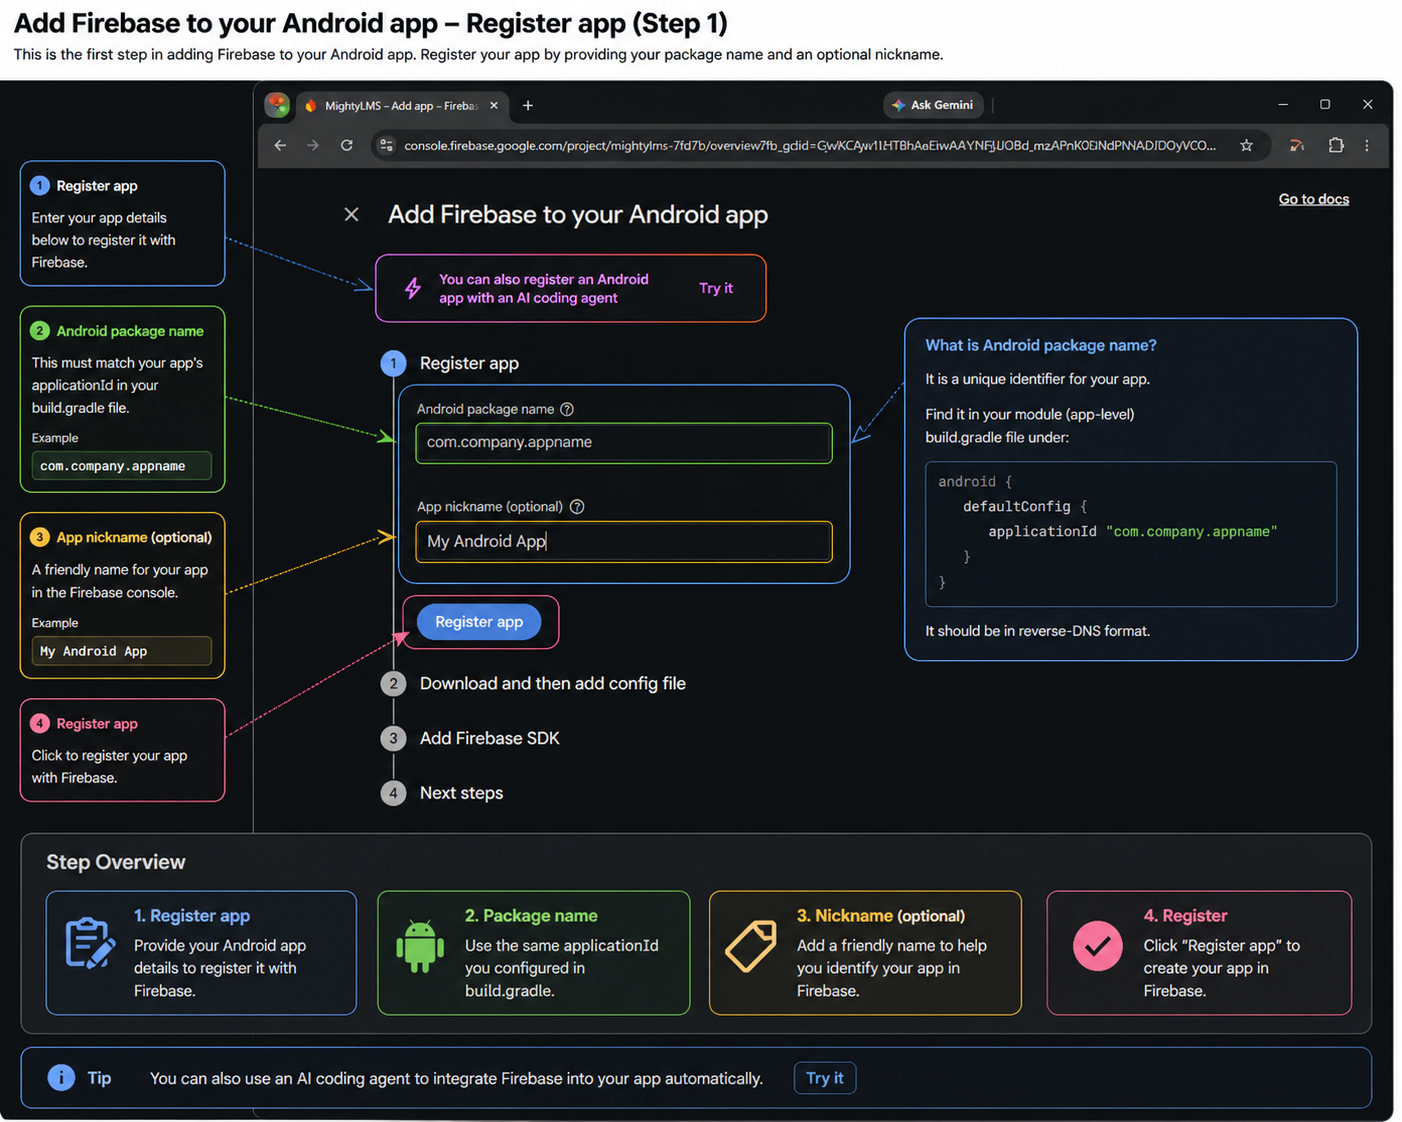Expand step 2 Download and then add config file
1402x1122 pixels.
pyautogui.click(x=552, y=684)
